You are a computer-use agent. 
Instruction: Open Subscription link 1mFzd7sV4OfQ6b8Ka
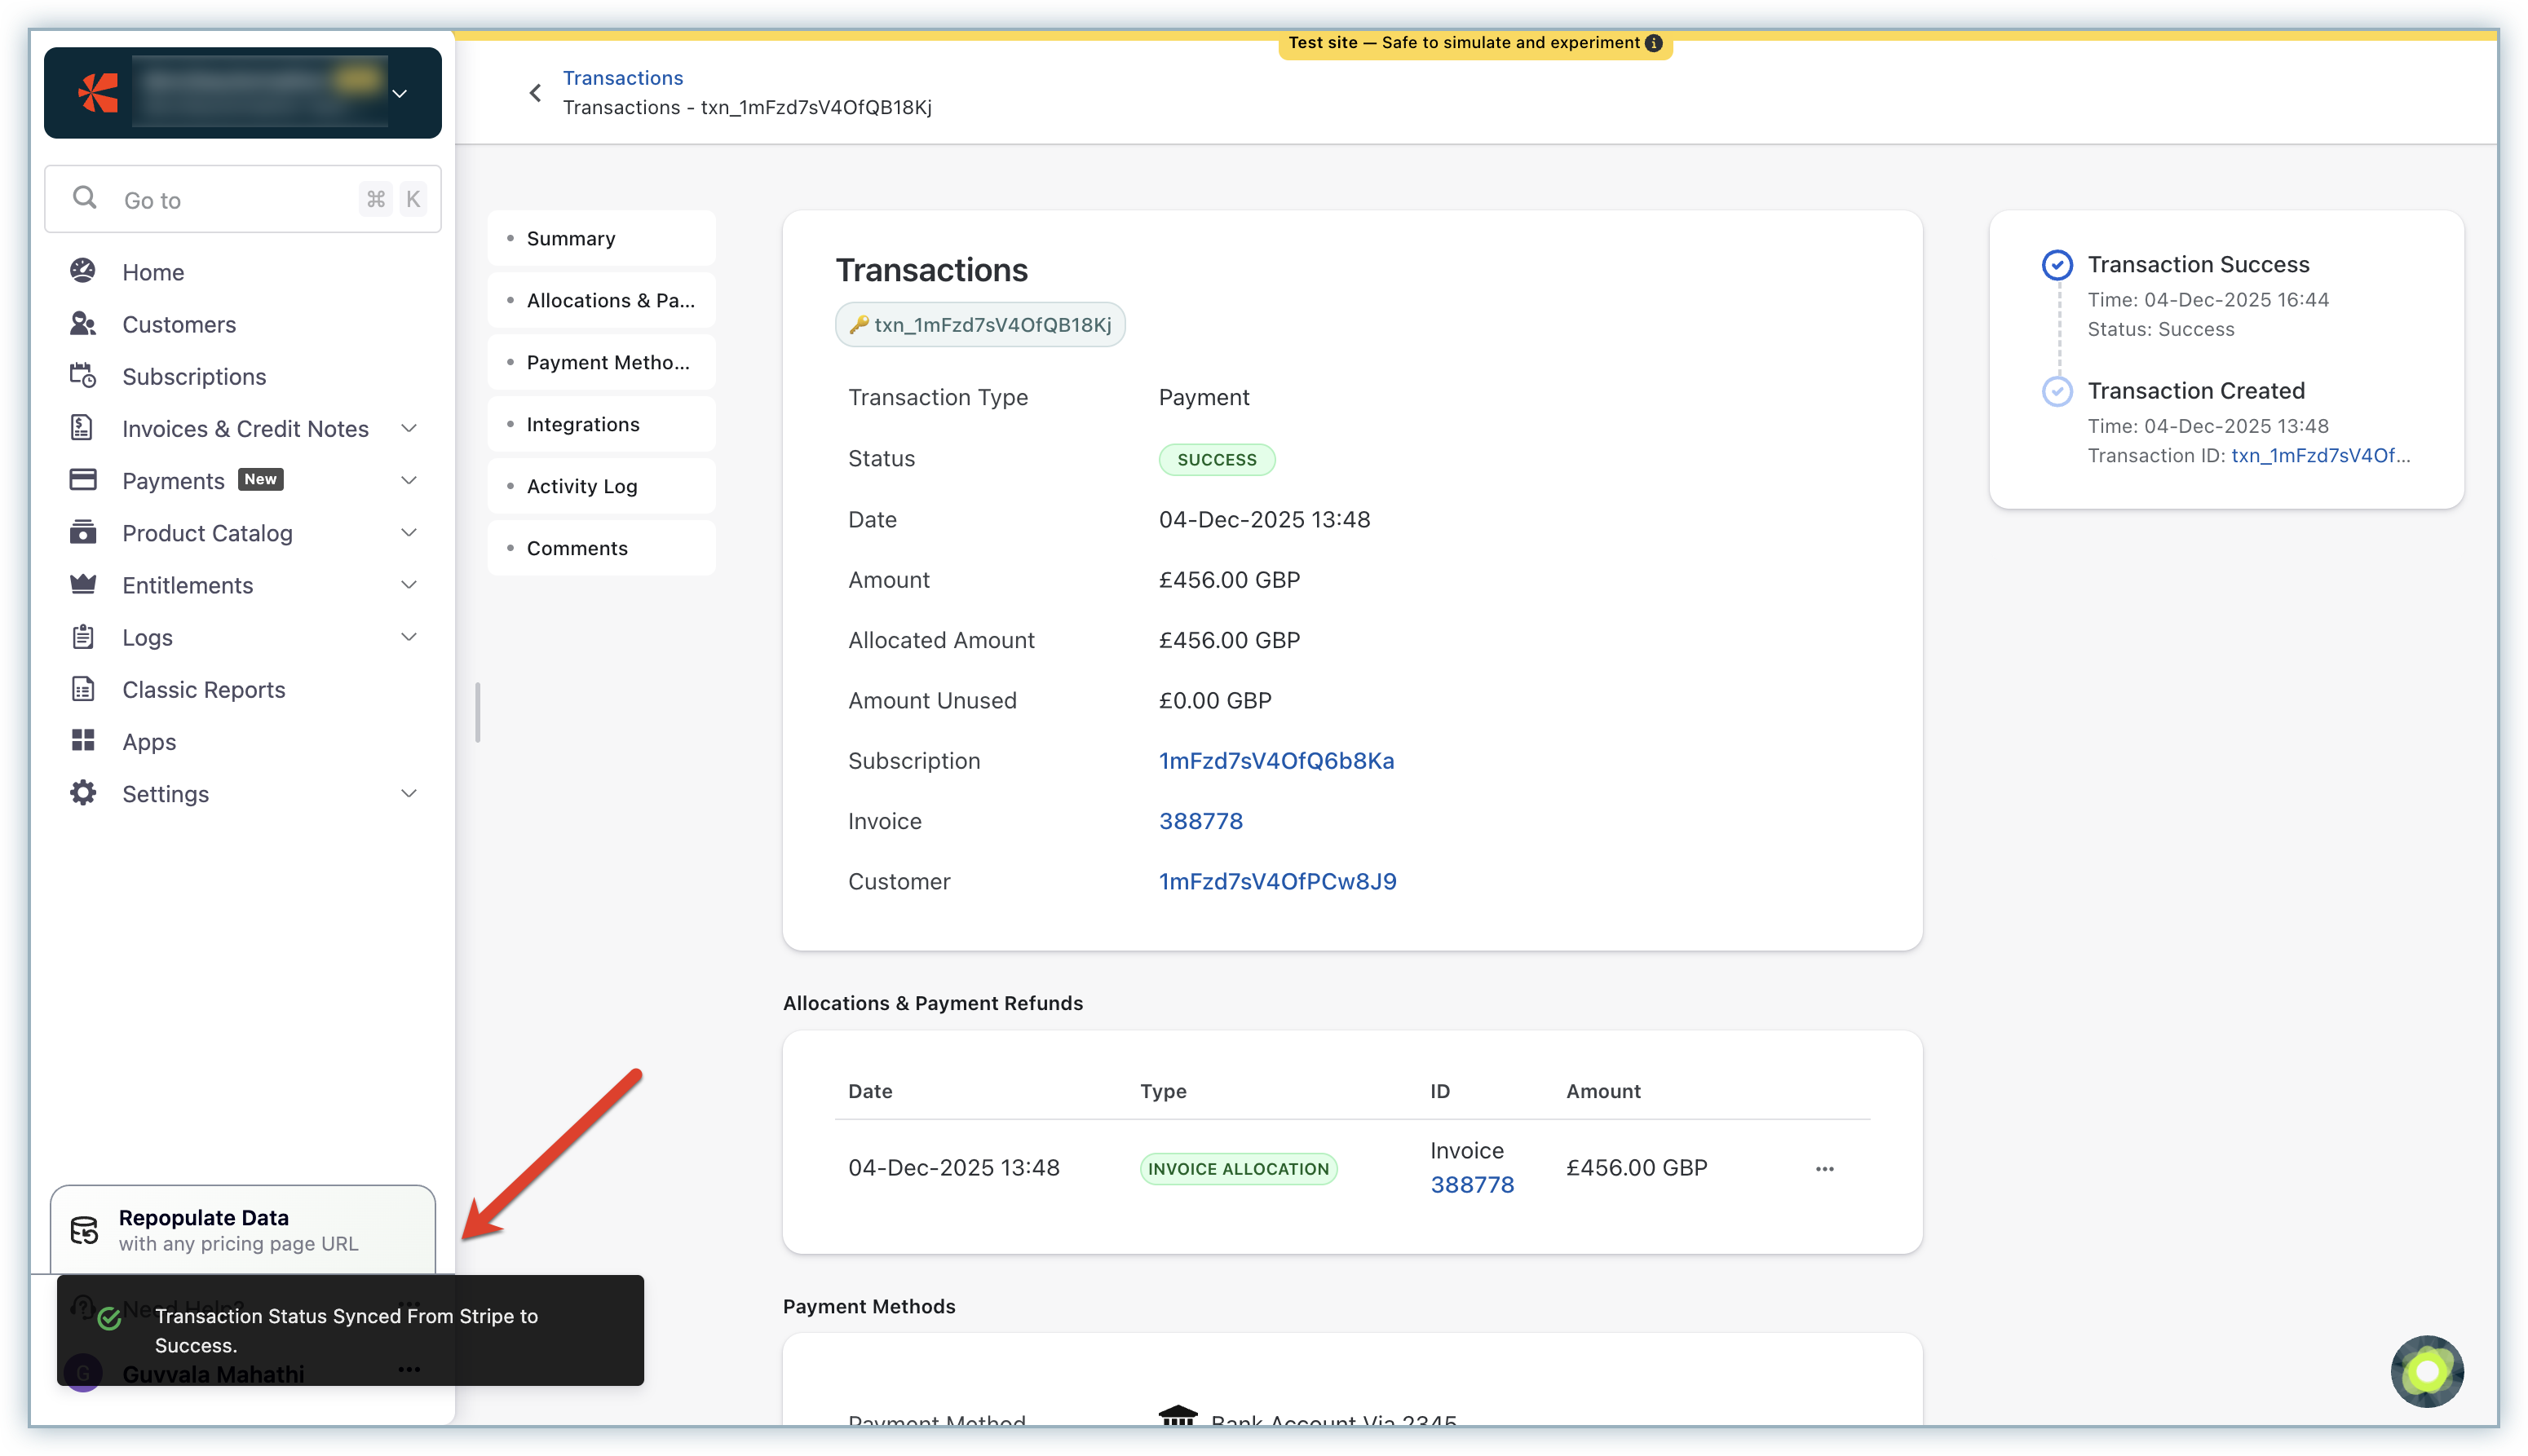click(x=1276, y=760)
